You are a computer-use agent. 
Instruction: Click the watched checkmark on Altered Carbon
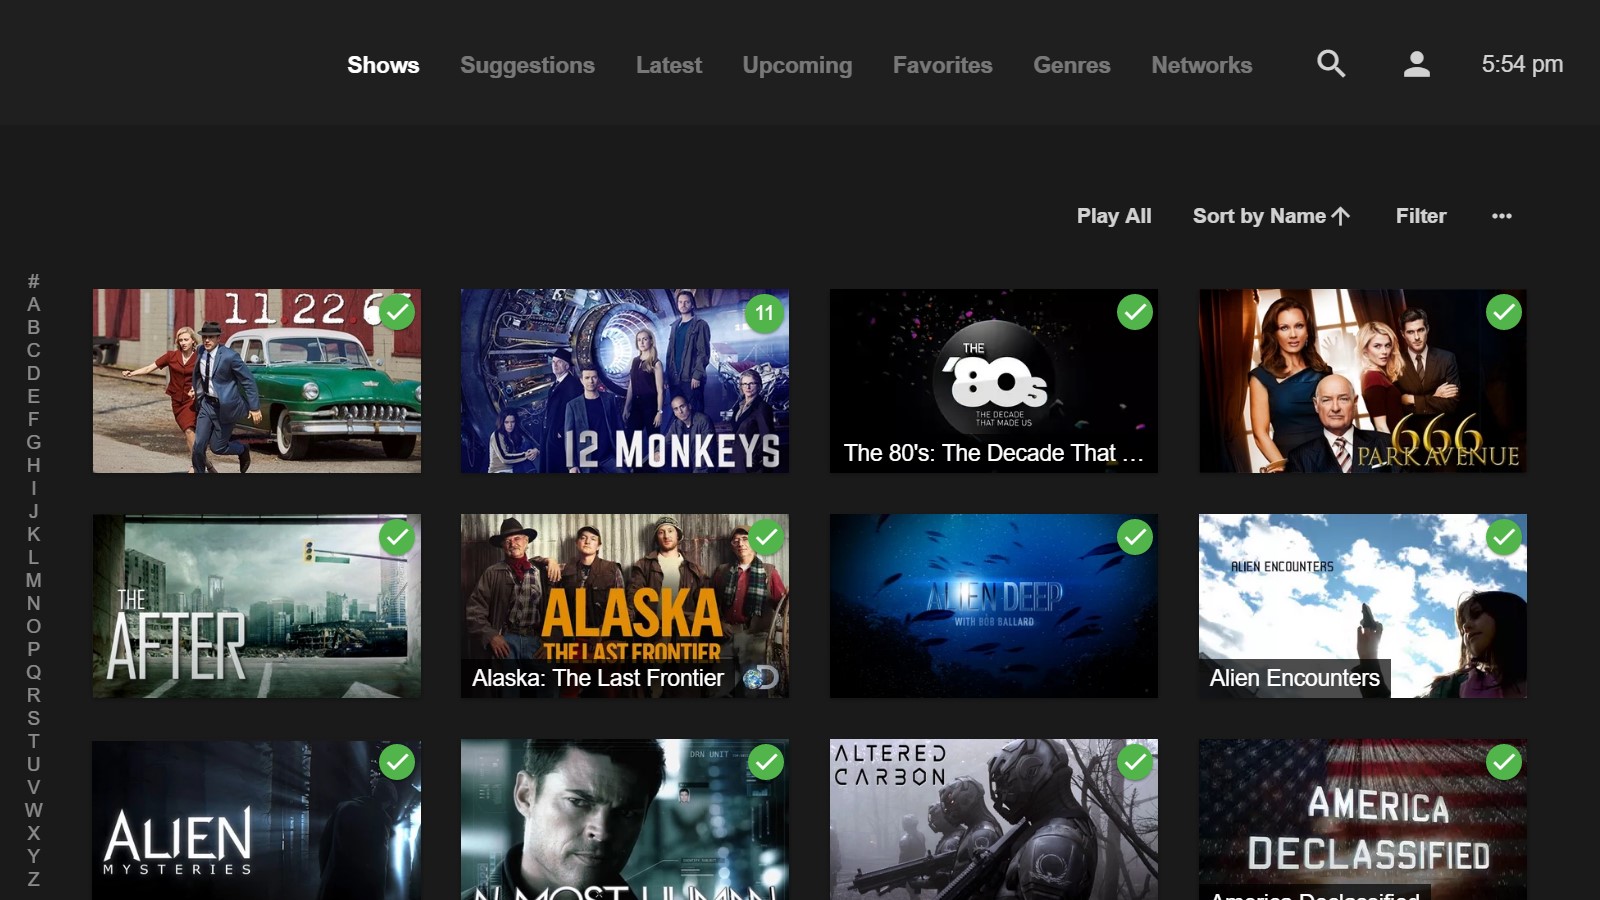click(1135, 762)
